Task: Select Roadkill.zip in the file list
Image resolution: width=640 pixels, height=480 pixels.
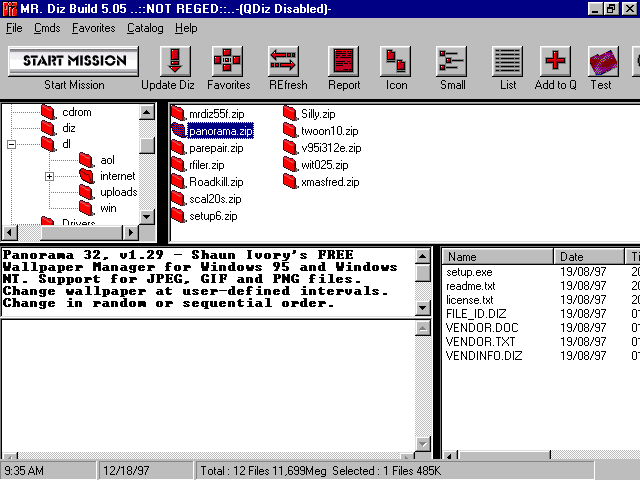Action: pyautogui.click(x=215, y=182)
